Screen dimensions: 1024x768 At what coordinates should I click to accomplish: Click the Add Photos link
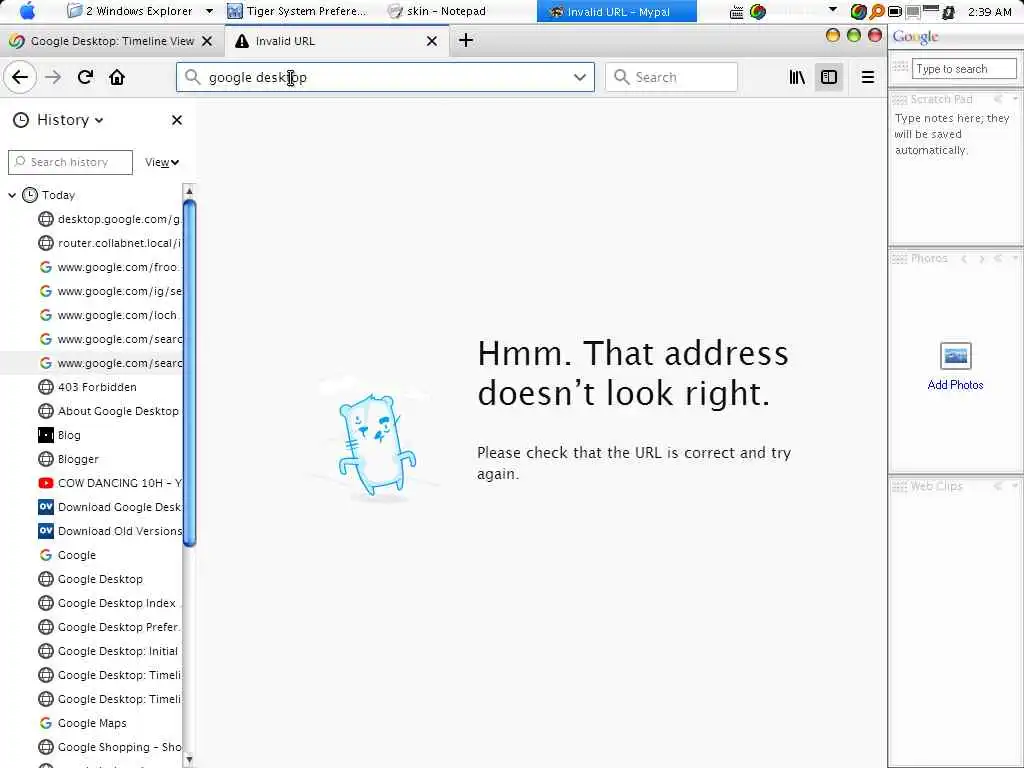pyautogui.click(x=955, y=385)
